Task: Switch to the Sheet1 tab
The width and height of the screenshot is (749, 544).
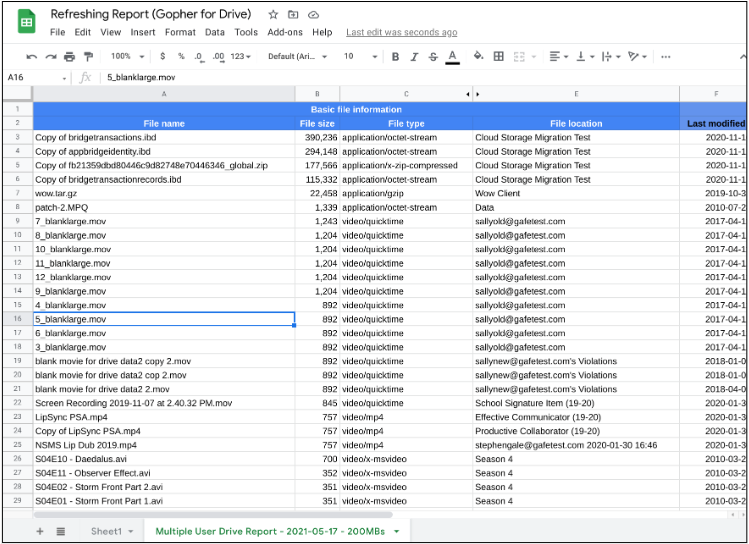Action: tap(106, 531)
